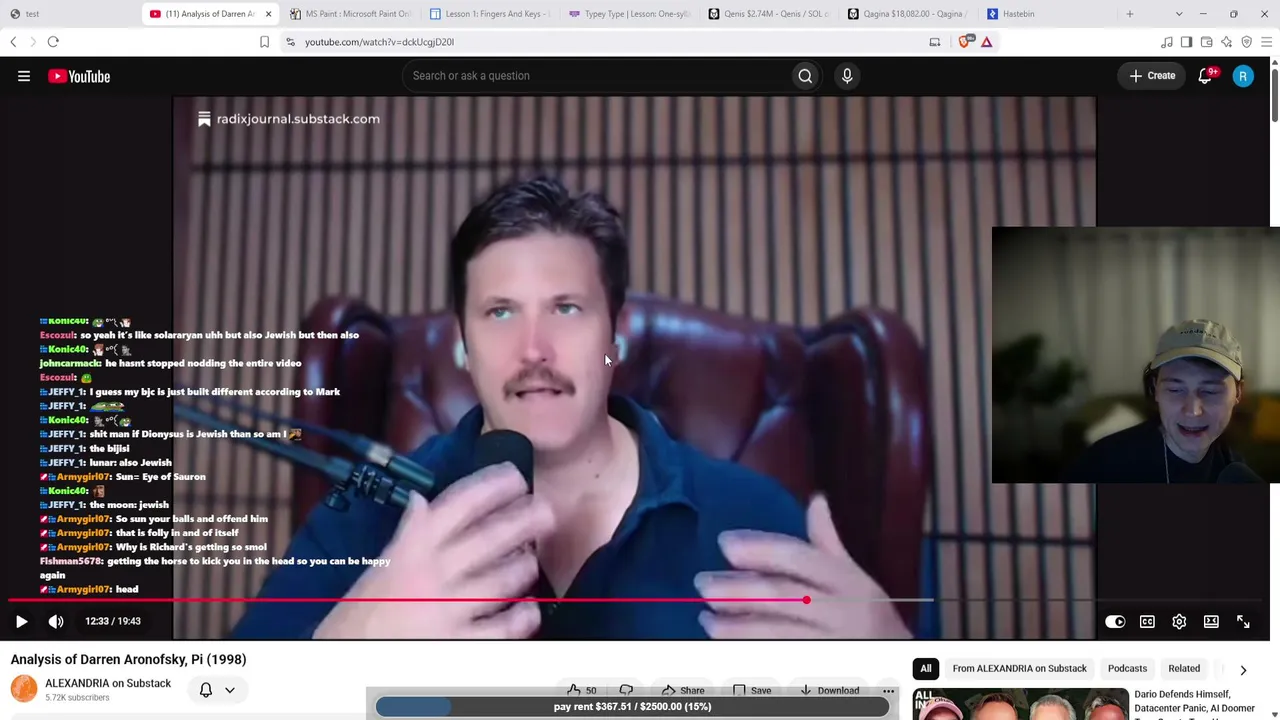The height and width of the screenshot is (720, 1280).
Task: Click the Create button
Action: (1152, 76)
